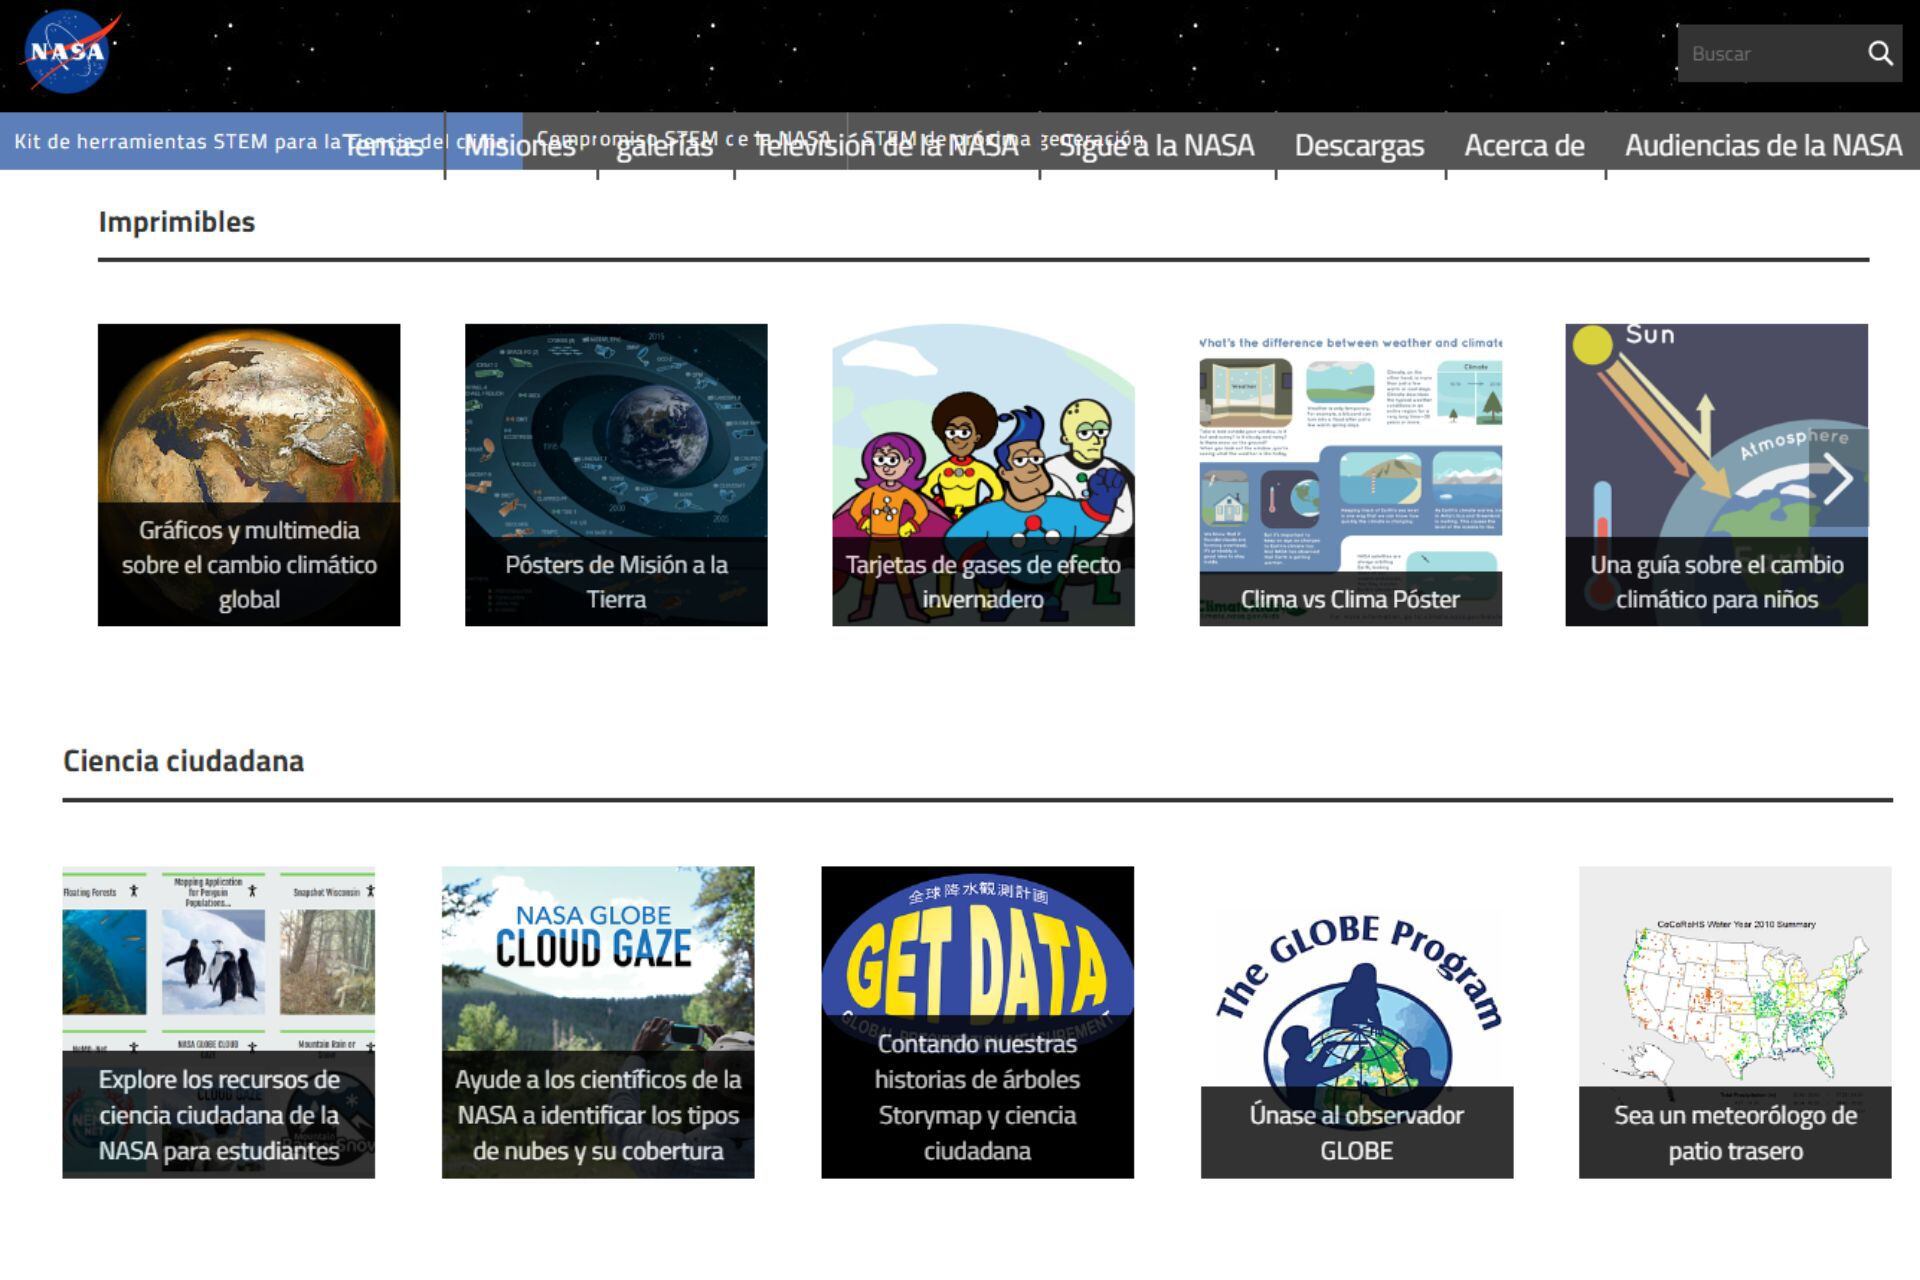1920x1280 pixels.
Task: Open the GET DATA Storymap card
Action: click(x=977, y=1022)
